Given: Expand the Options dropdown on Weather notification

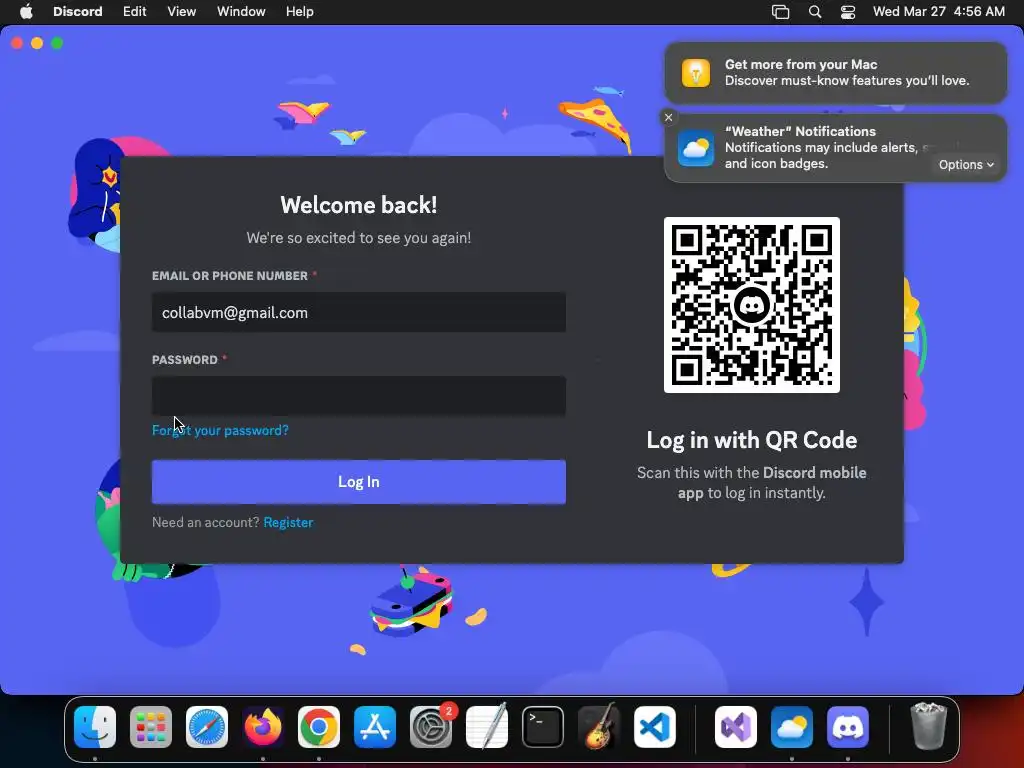Looking at the screenshot, I should tap(966, 165).
